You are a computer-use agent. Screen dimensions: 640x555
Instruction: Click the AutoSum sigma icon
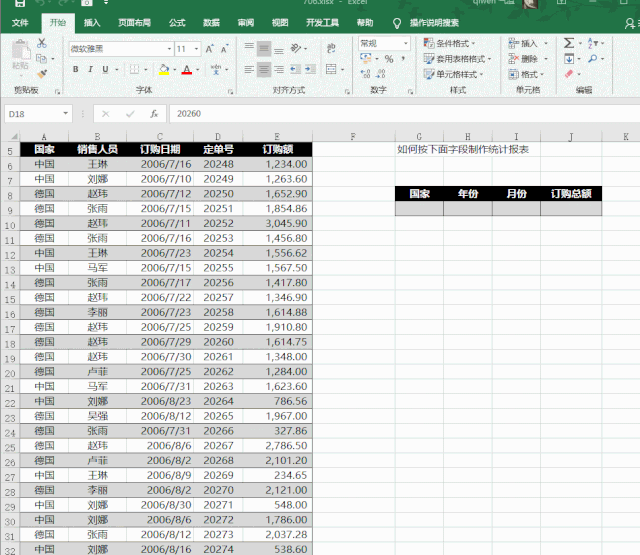(569, 43)
